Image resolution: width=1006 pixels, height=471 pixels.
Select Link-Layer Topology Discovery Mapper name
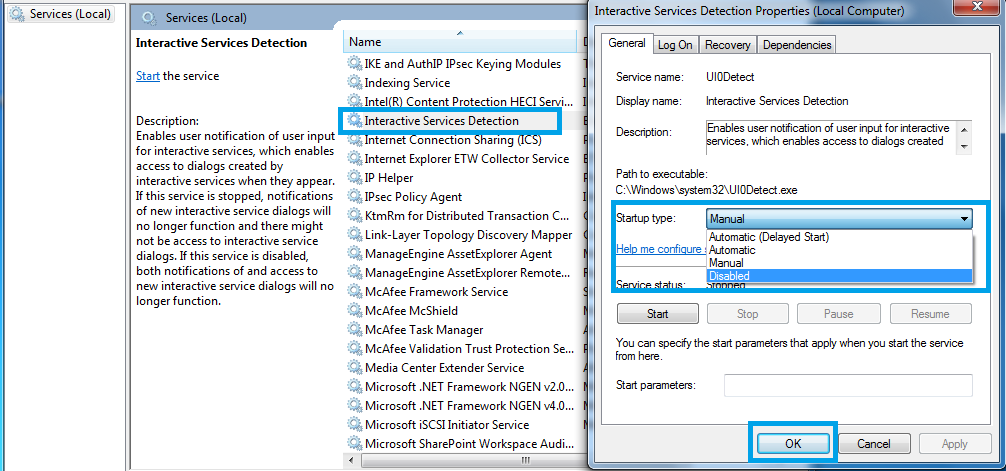pos(468,235)
